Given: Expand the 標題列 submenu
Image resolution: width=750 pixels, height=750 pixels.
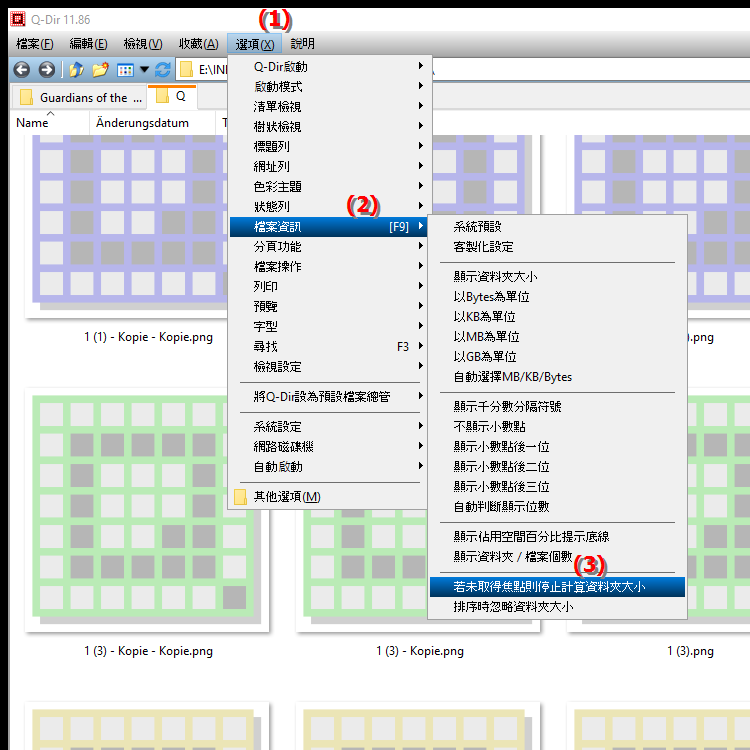Looking at the screenshot, I should point(330,146).
